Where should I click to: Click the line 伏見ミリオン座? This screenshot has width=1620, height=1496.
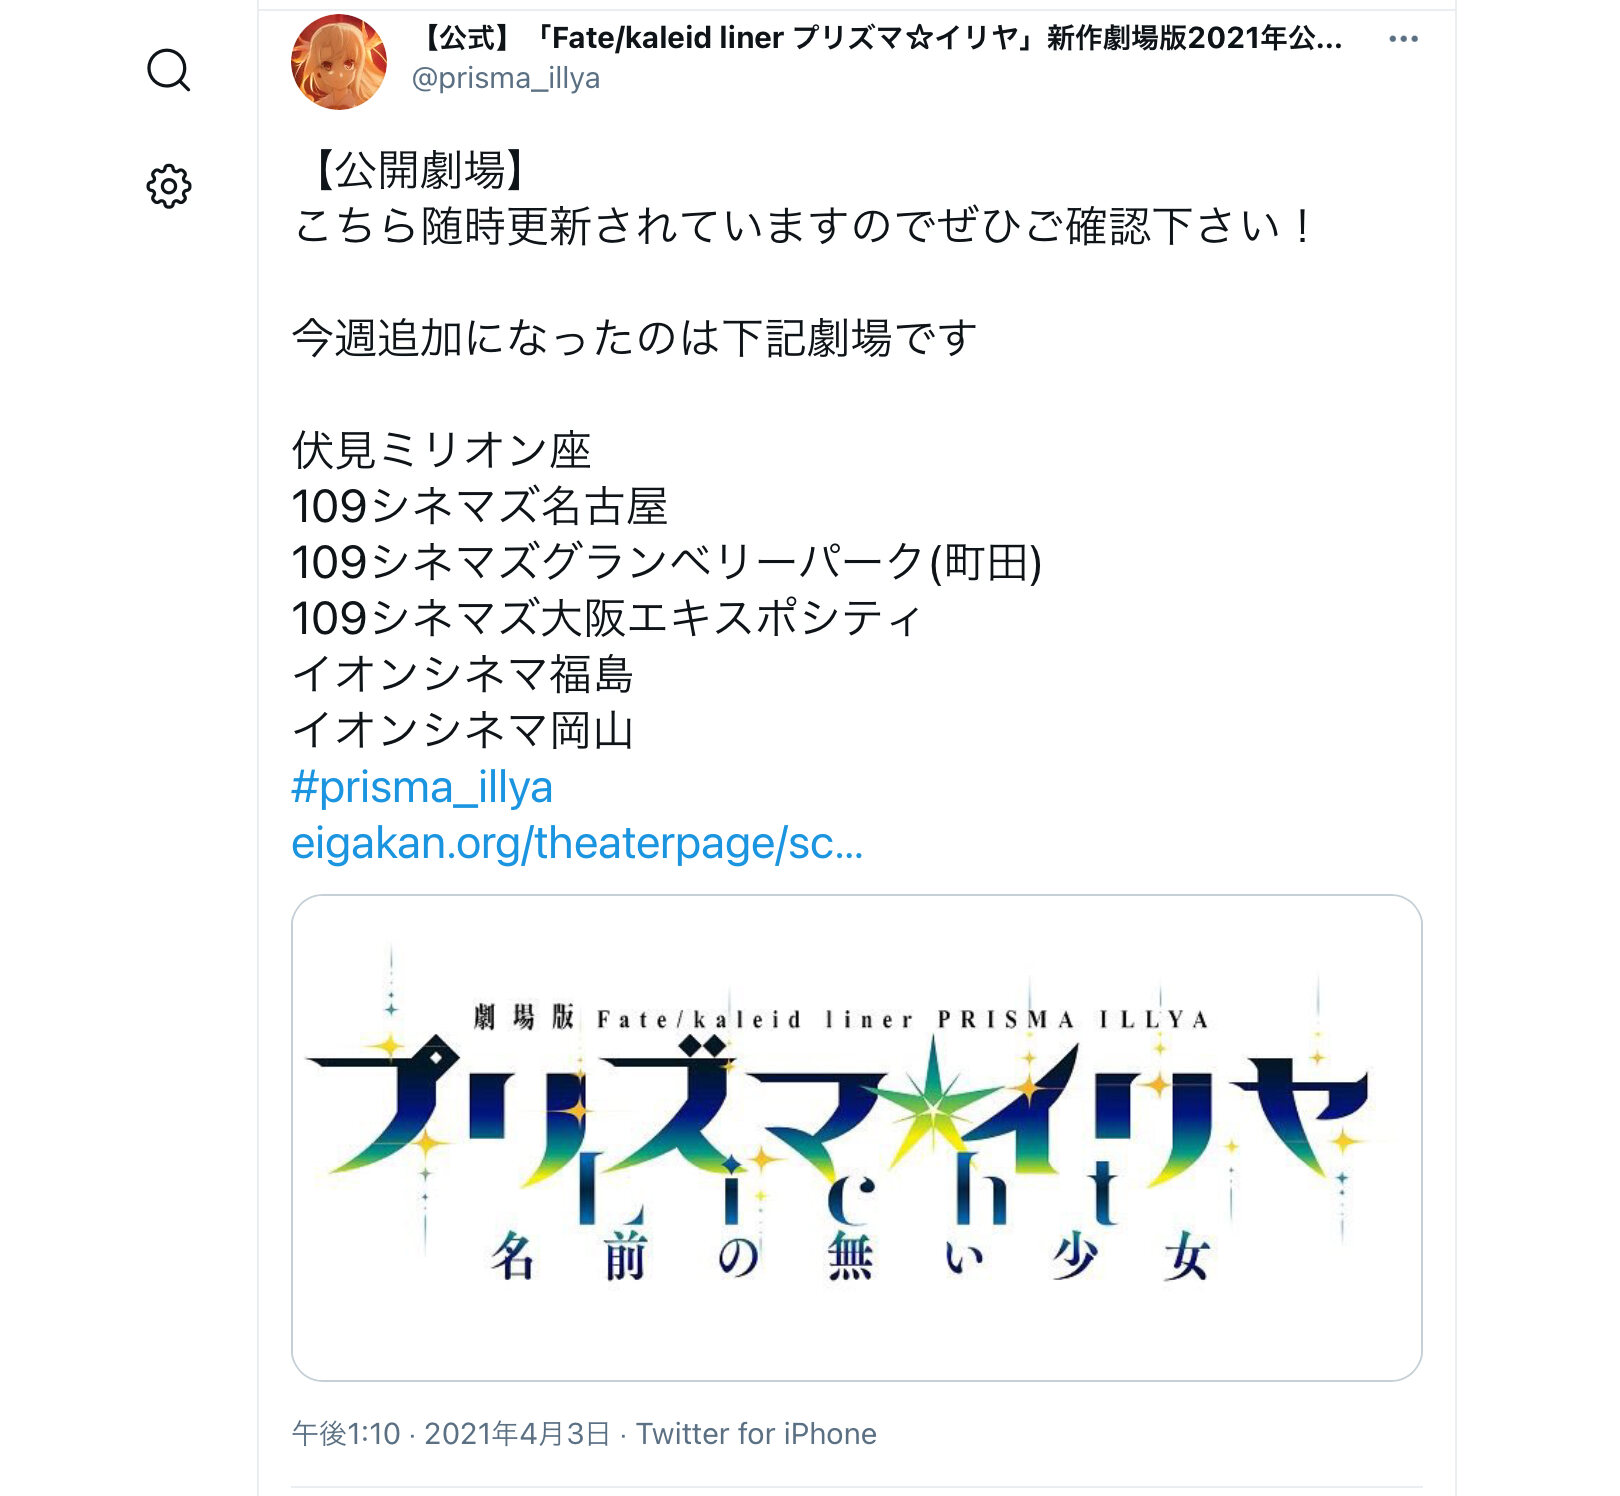point(441,450)
